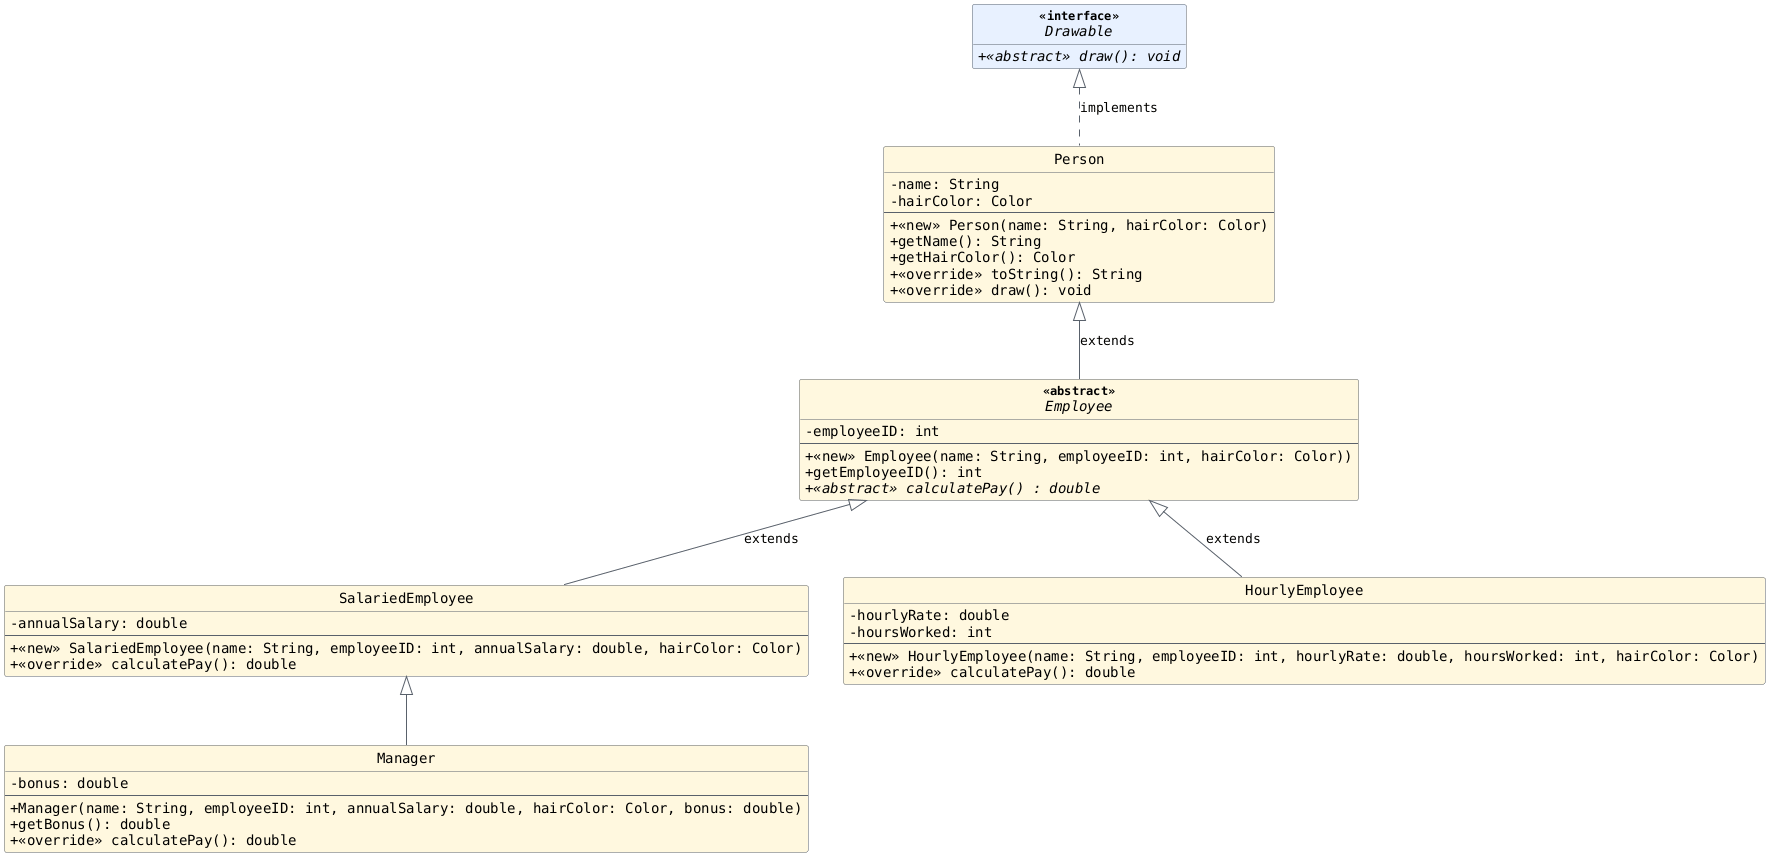Click the '+getBonus(): double' method

(x=90, y=825)
